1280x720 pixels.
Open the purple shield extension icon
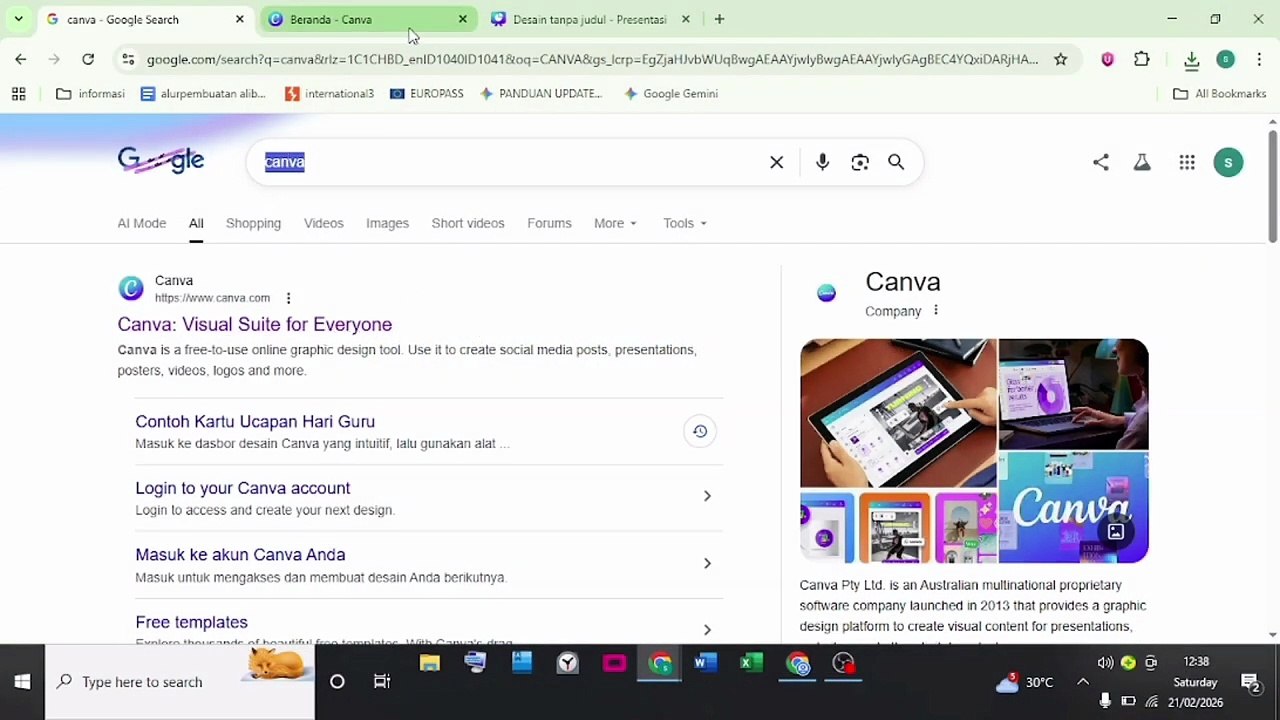[1107, 59]
